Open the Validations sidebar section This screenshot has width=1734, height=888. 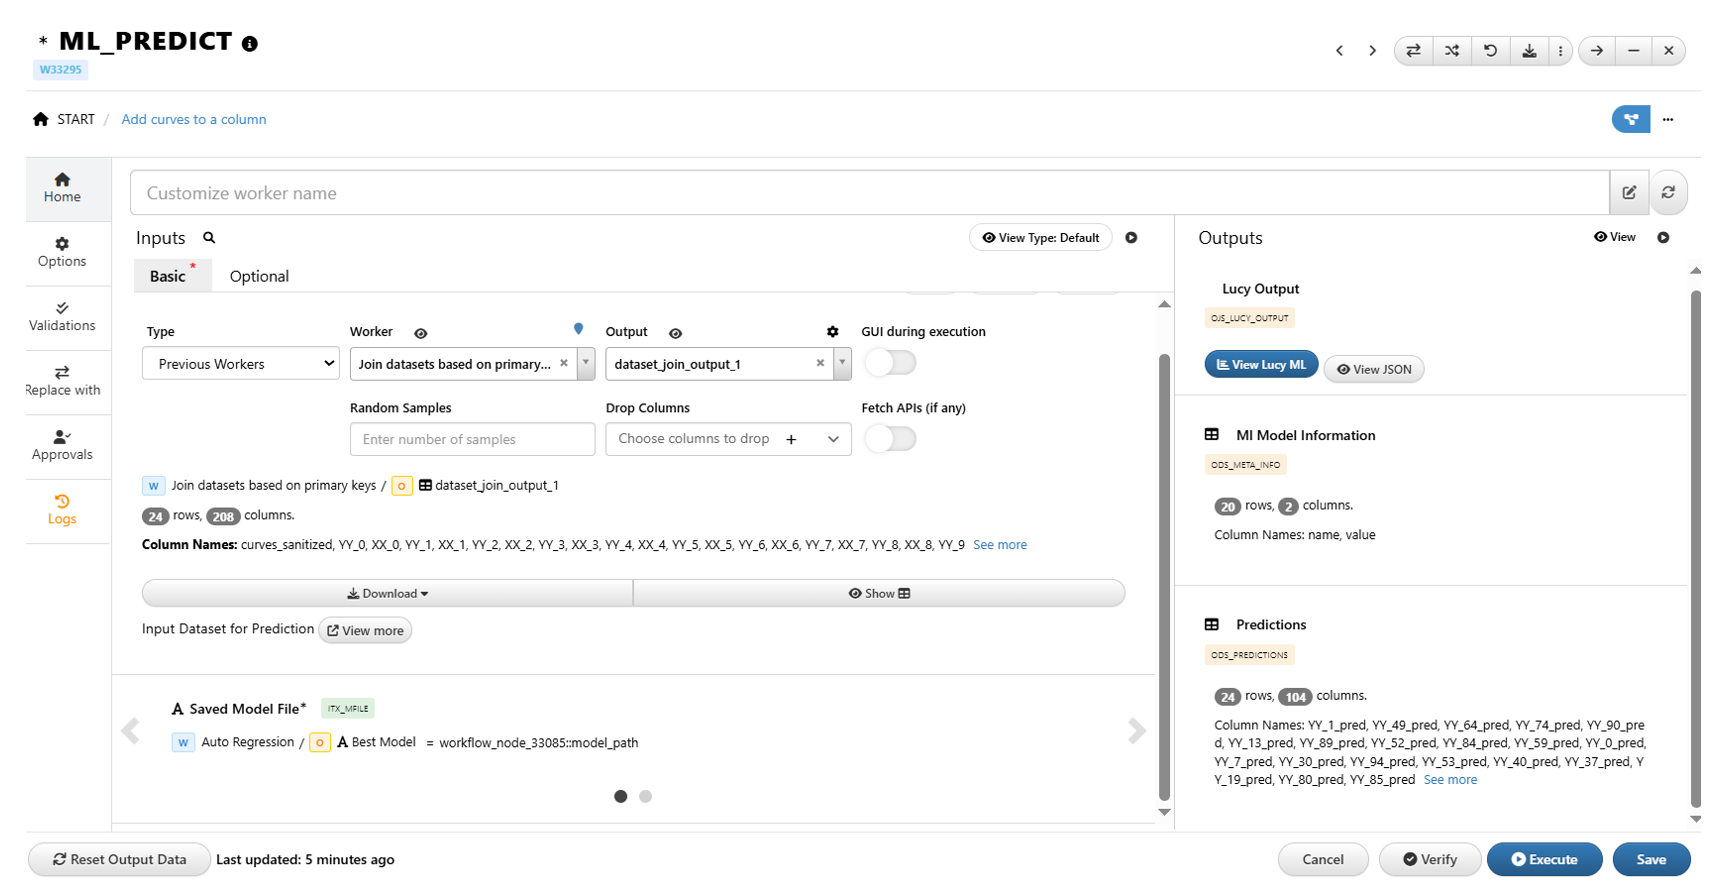click(x=62, y=316)
